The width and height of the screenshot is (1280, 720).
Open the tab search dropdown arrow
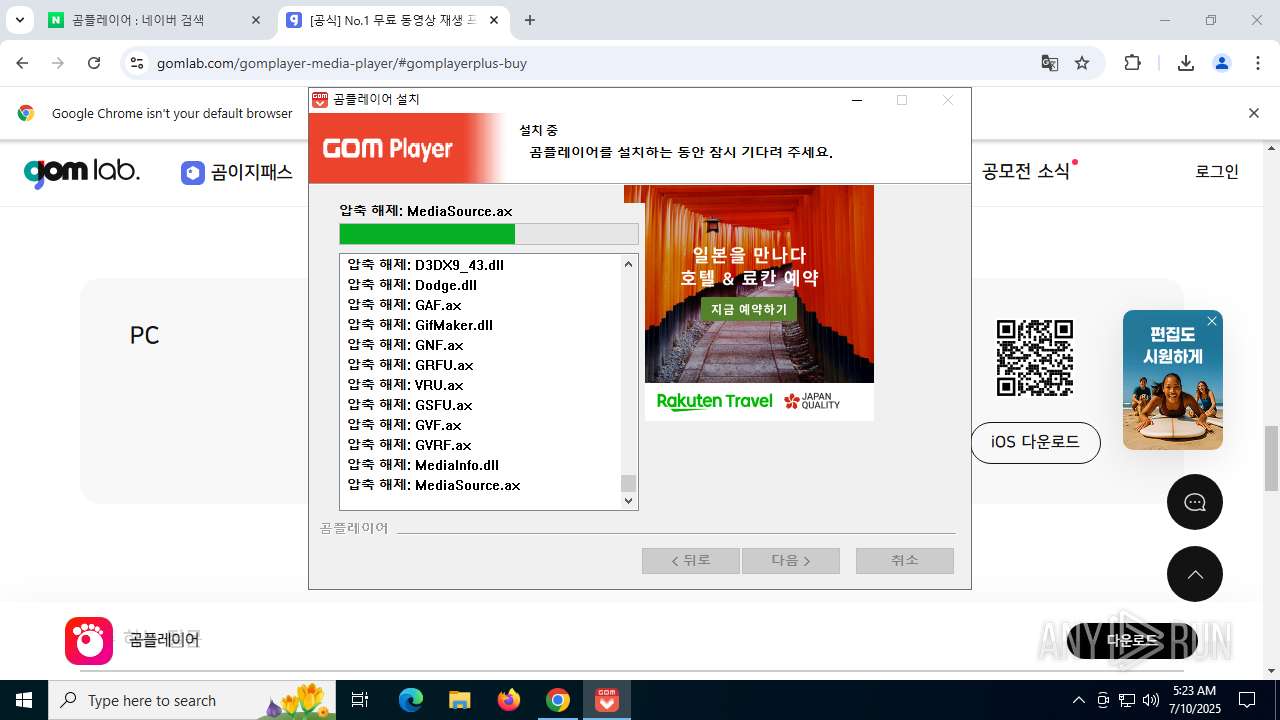(19, 20)
